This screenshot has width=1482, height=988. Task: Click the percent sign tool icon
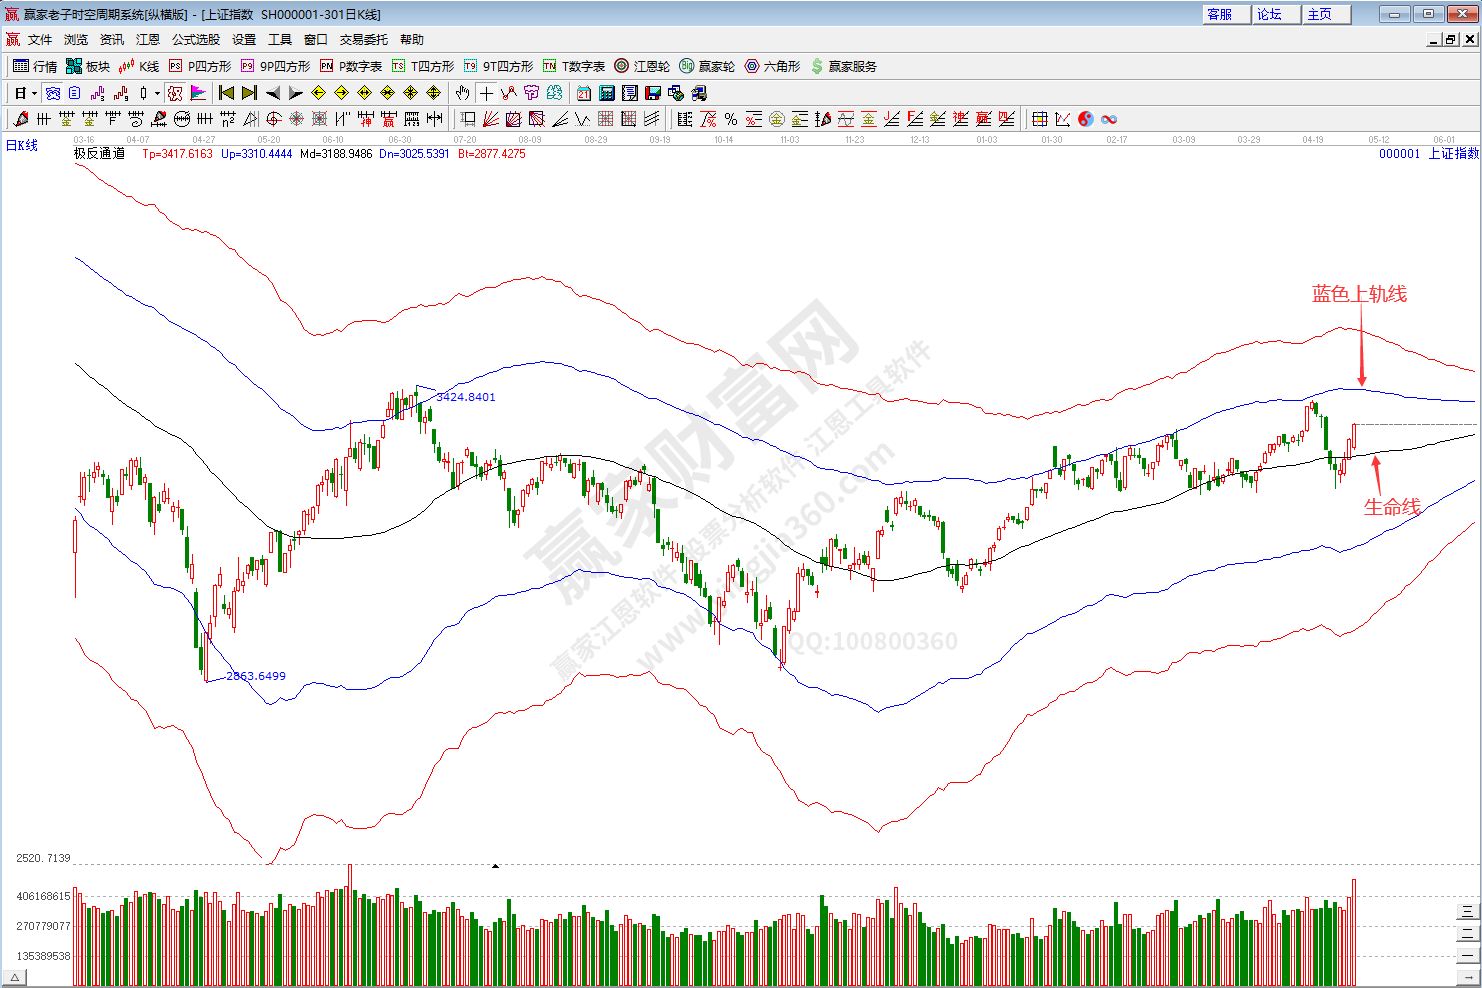[731, 119]
